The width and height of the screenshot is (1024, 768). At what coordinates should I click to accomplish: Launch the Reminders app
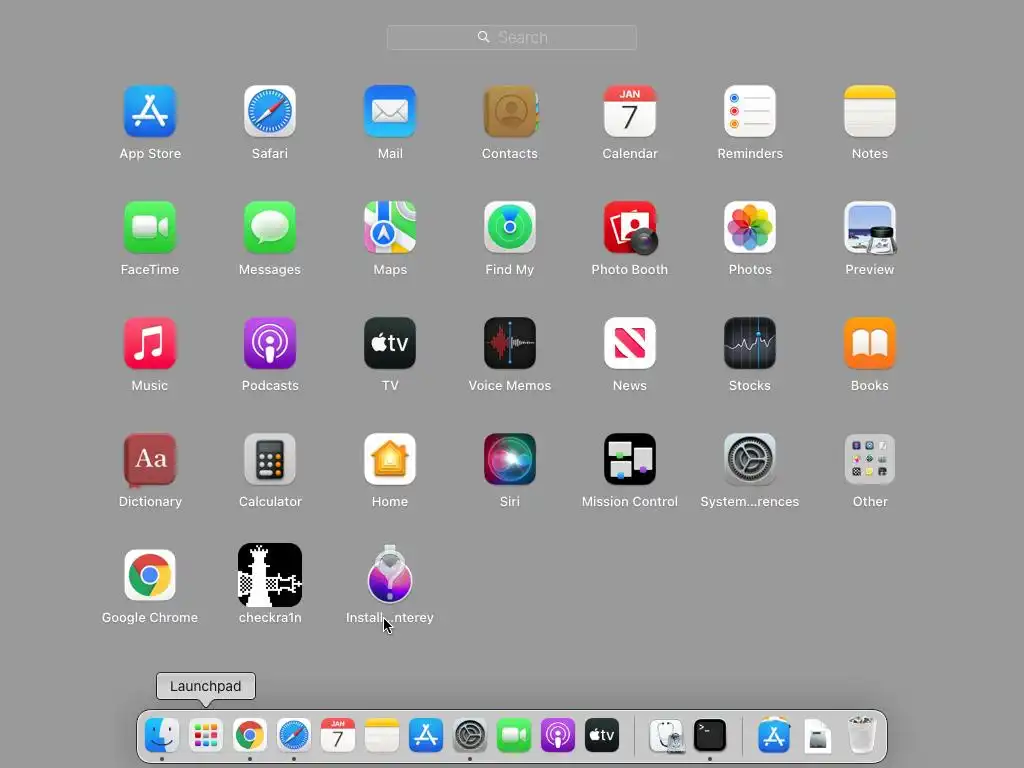(x=750, y=111)
